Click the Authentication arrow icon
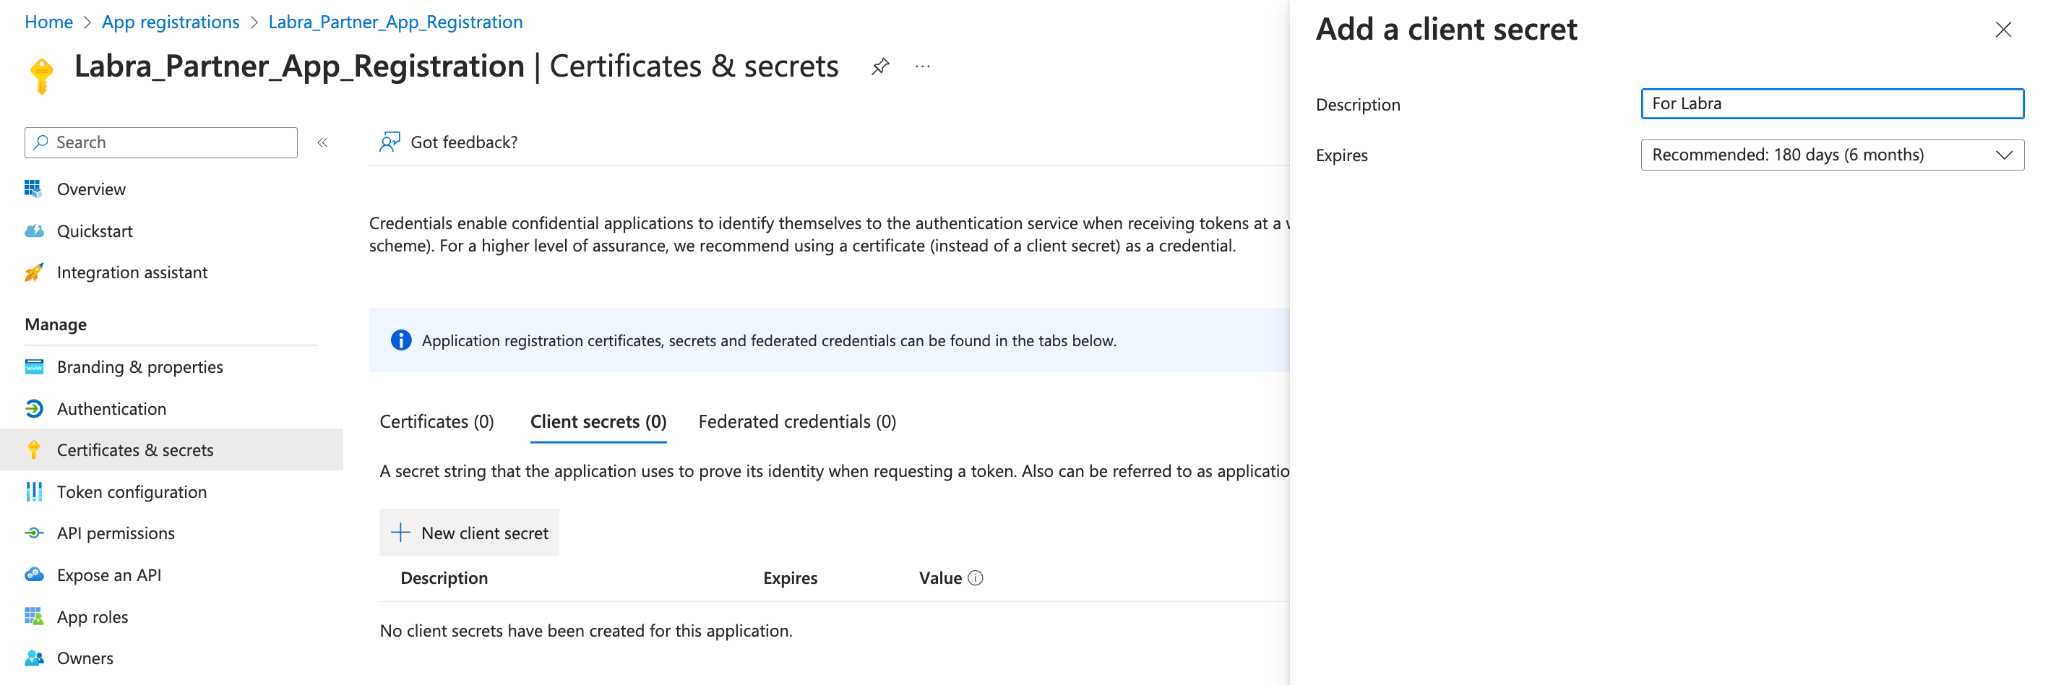Viewport: 2048px width, 685px height. pyautogui.click(x=34, y=409)
